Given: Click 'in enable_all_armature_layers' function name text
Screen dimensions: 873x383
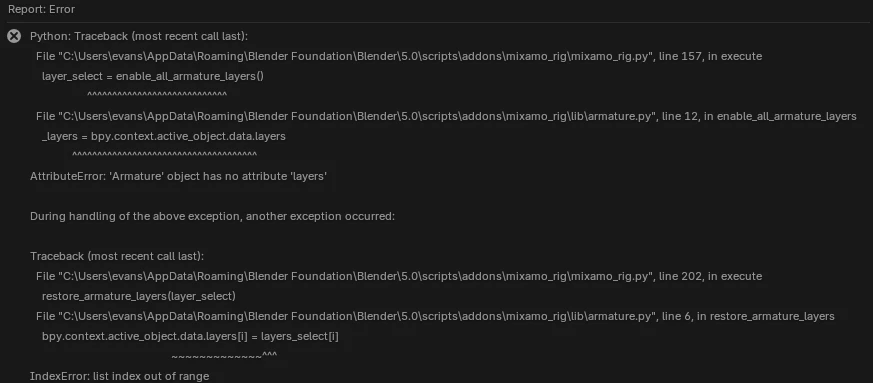Looking at the screenshot, I should [780, 116].
